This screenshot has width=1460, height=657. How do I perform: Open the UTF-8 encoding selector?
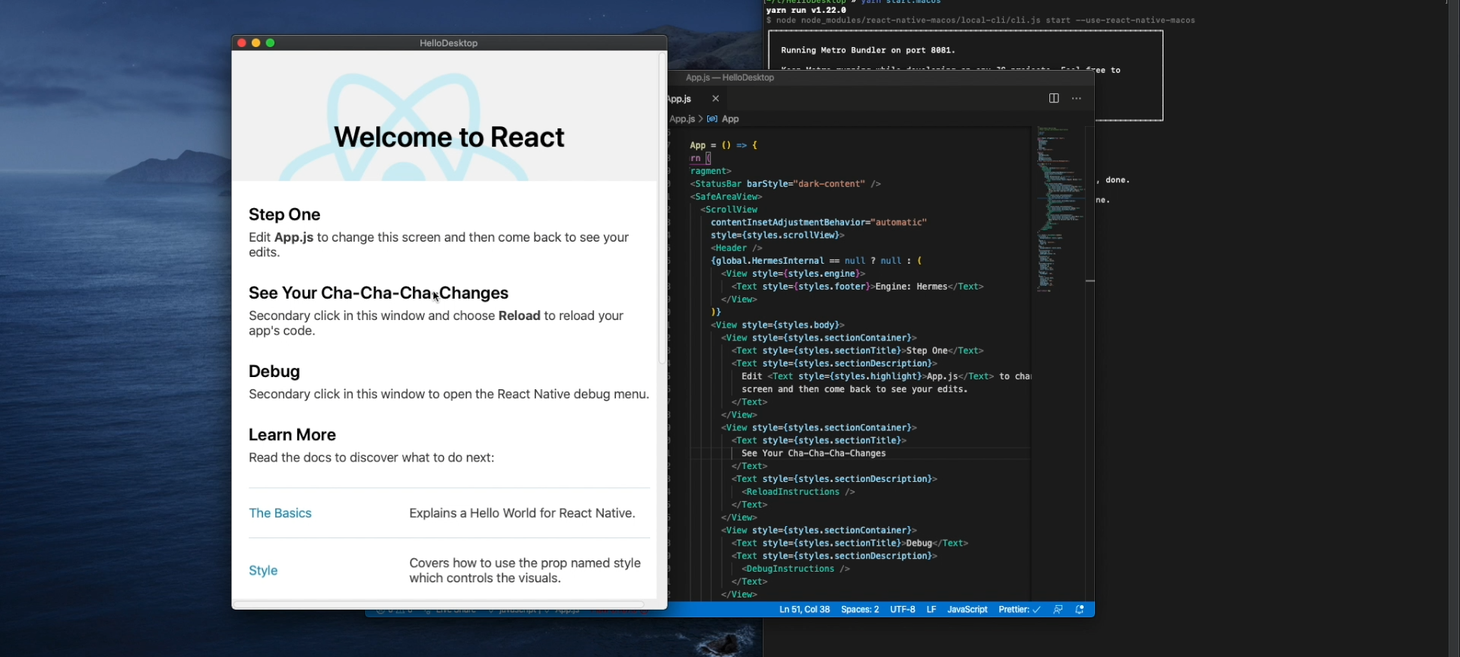902,609
